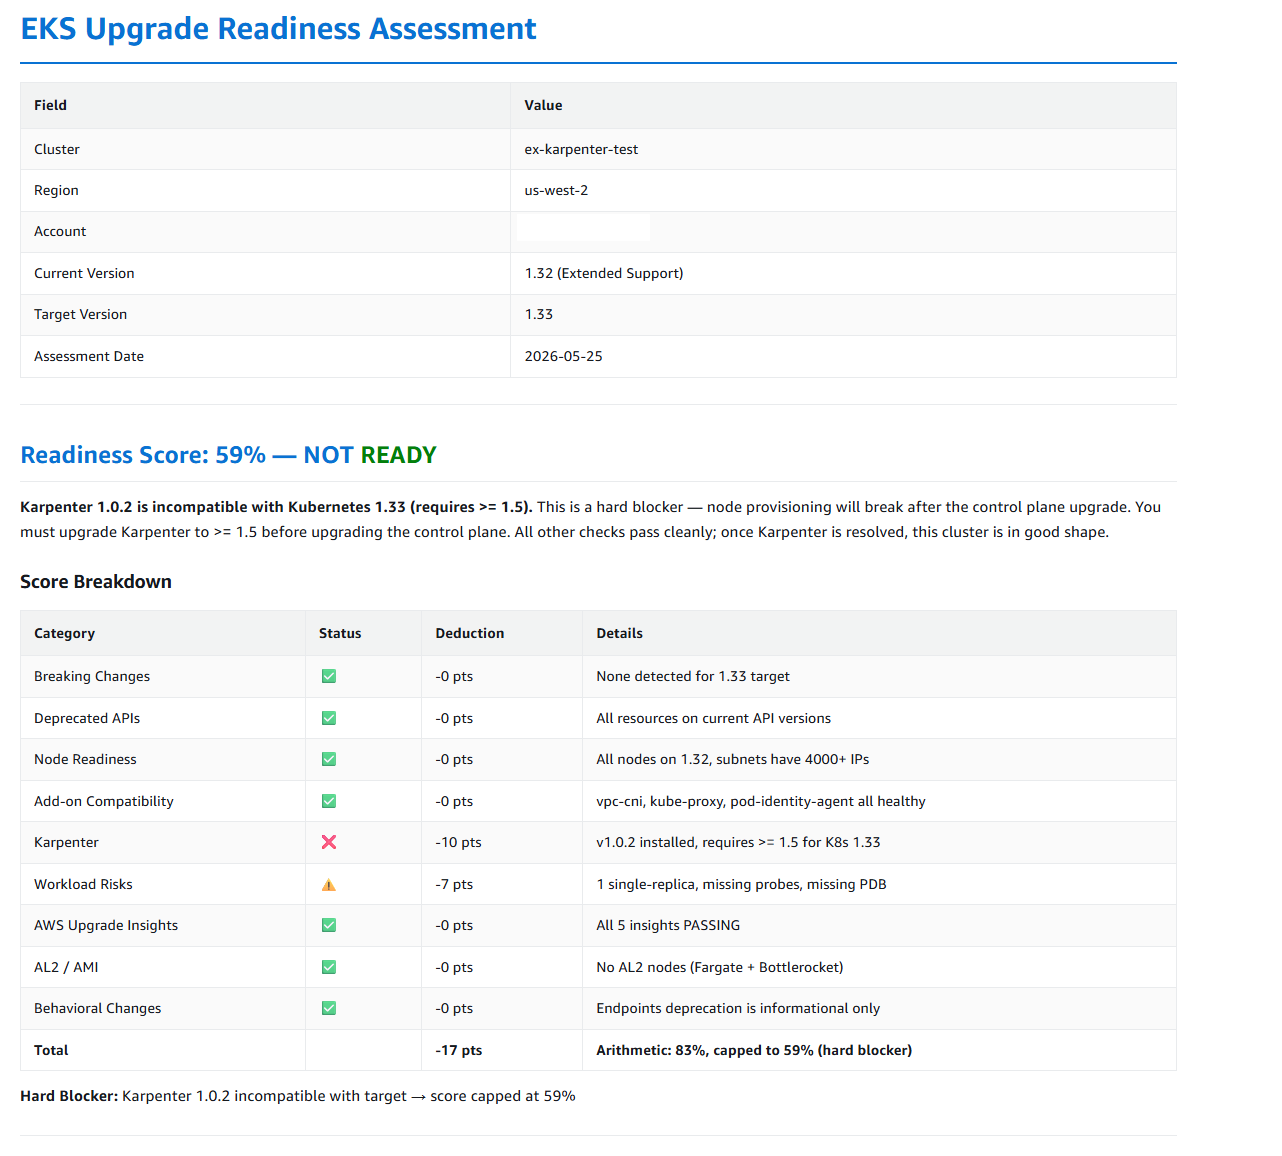Image resolution: width=1282 pixels, height=1156 pixels.
Task: Click the green check icon for Breaking Changes
Action: click(329, 677)
